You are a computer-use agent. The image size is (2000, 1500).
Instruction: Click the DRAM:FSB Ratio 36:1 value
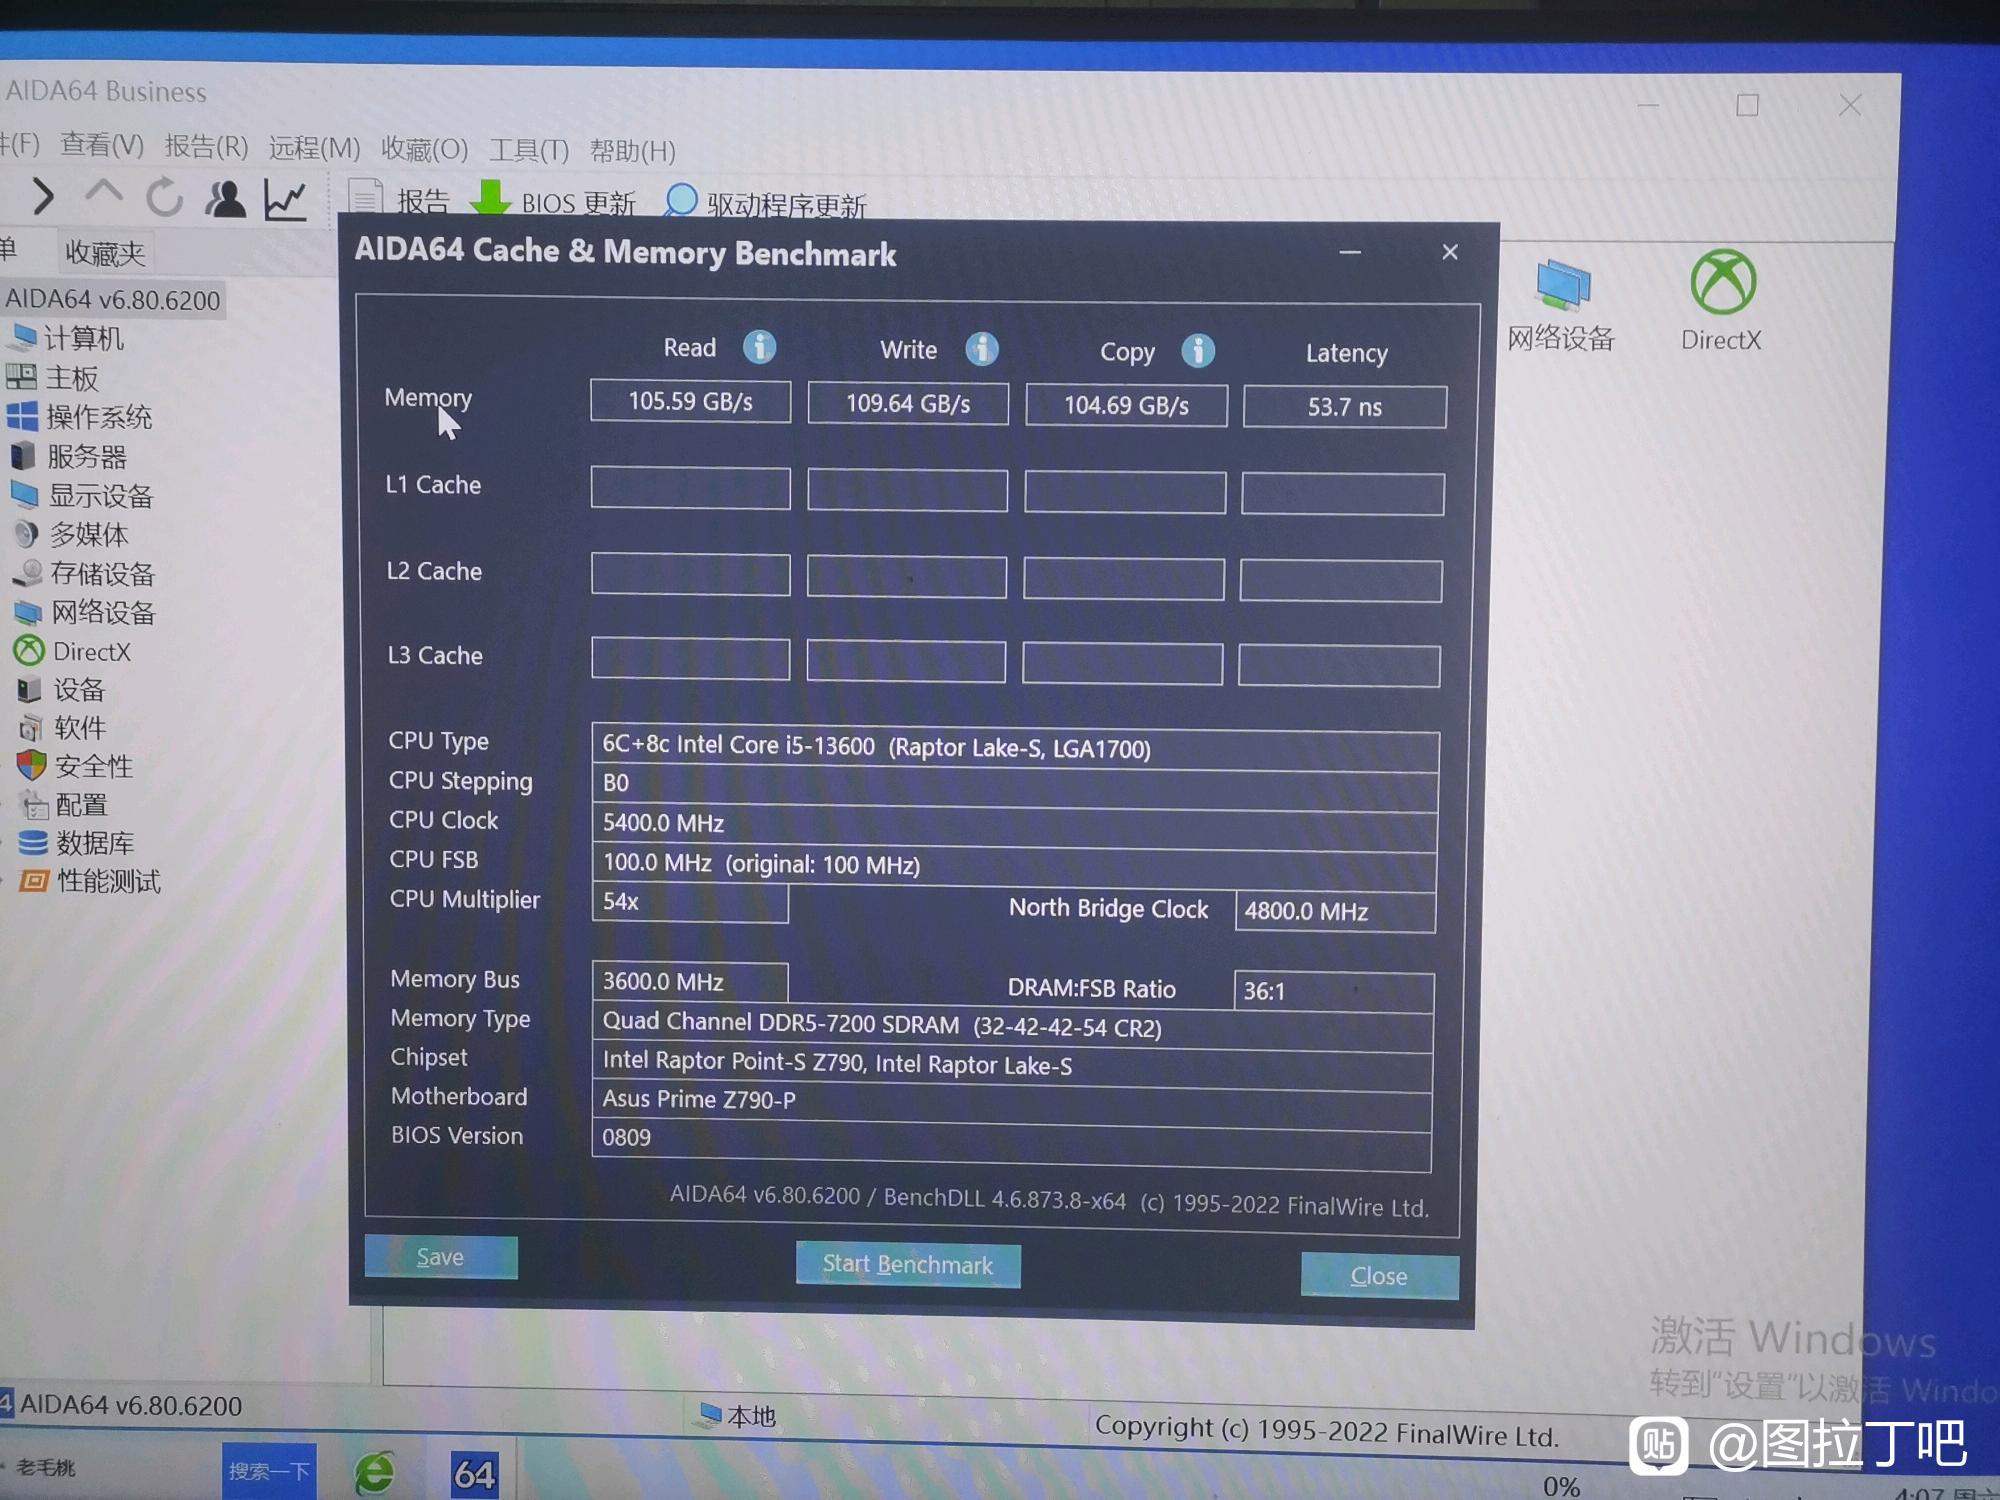(1333, 991)
